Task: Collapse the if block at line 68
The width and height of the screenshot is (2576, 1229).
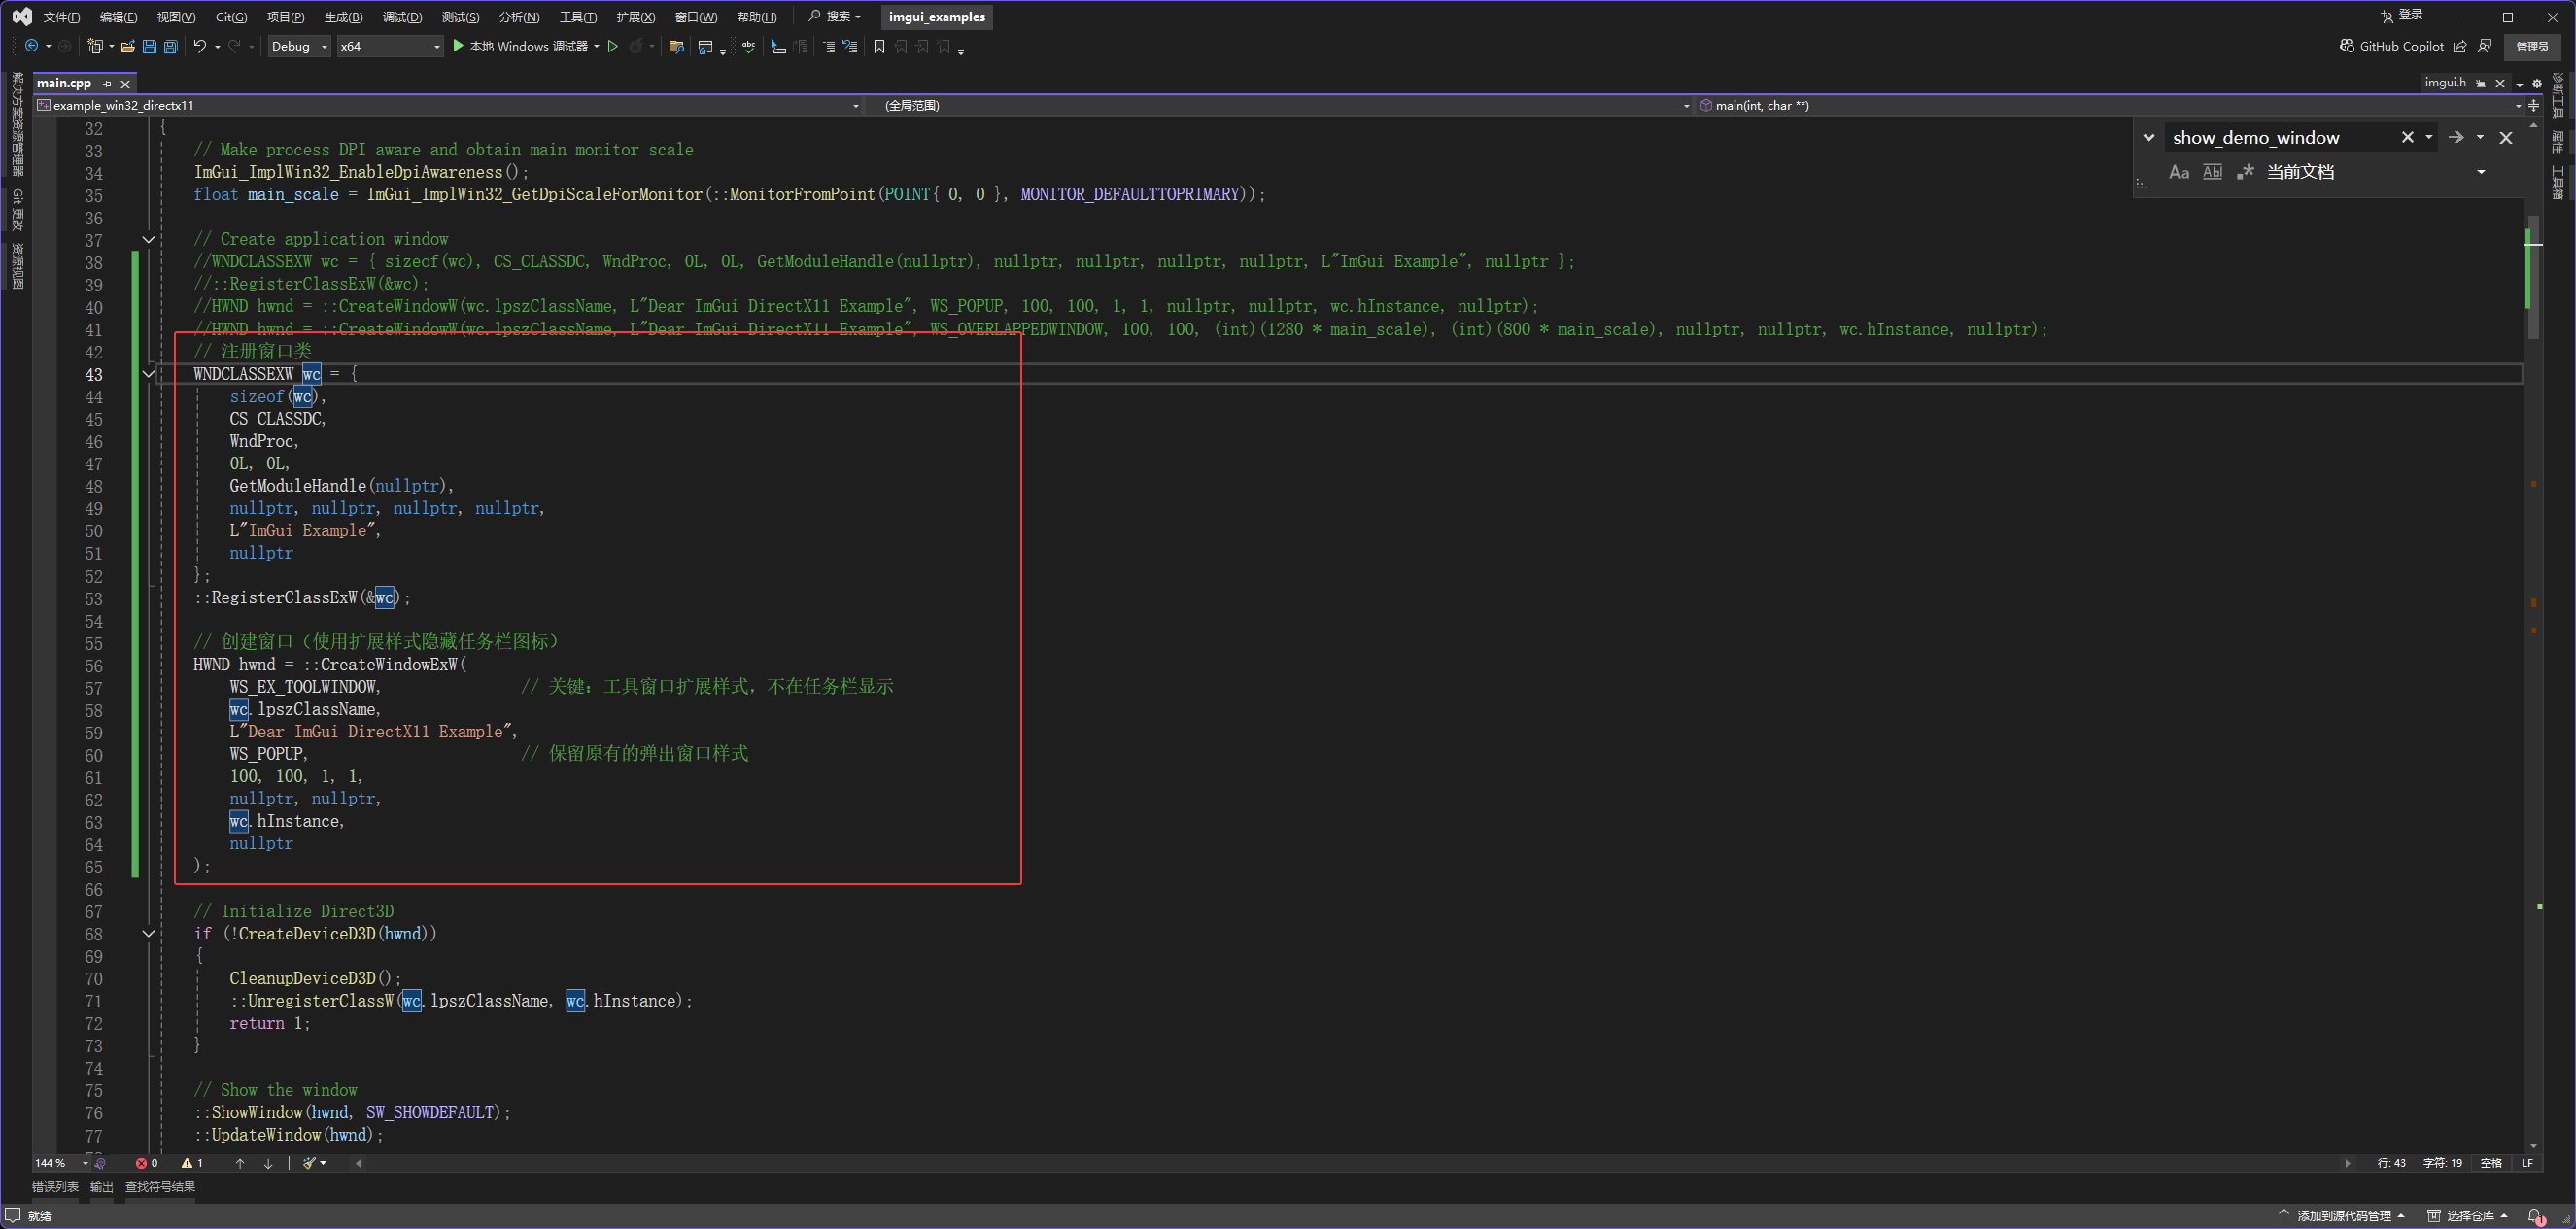Action: [x=148, y=934]
